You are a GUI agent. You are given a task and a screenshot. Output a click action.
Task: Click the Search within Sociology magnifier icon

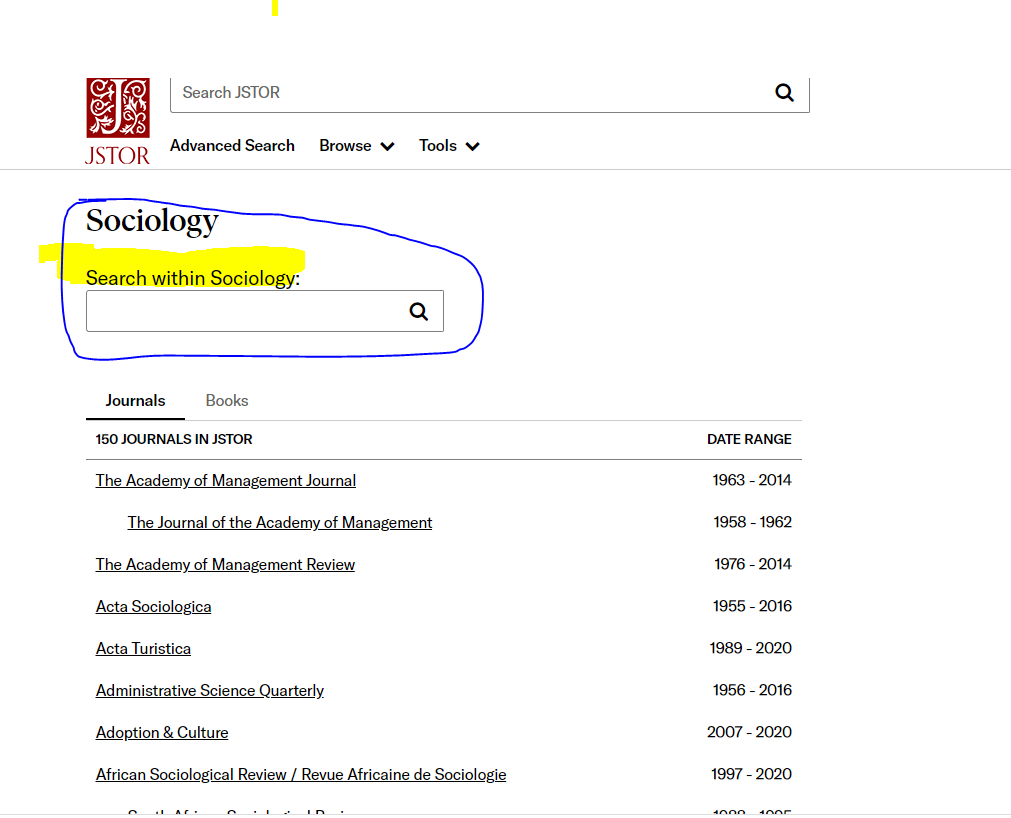tap(419, 312)
